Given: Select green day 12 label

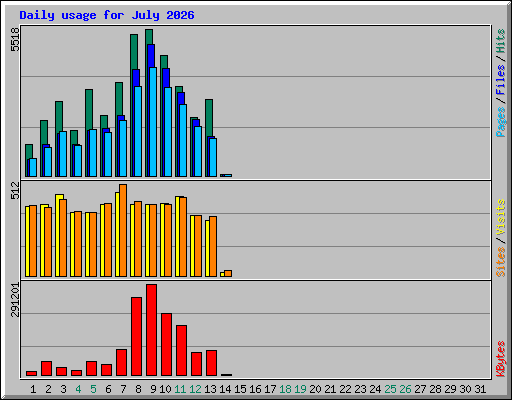Looking at the screenshot, I should pos(195,389).
